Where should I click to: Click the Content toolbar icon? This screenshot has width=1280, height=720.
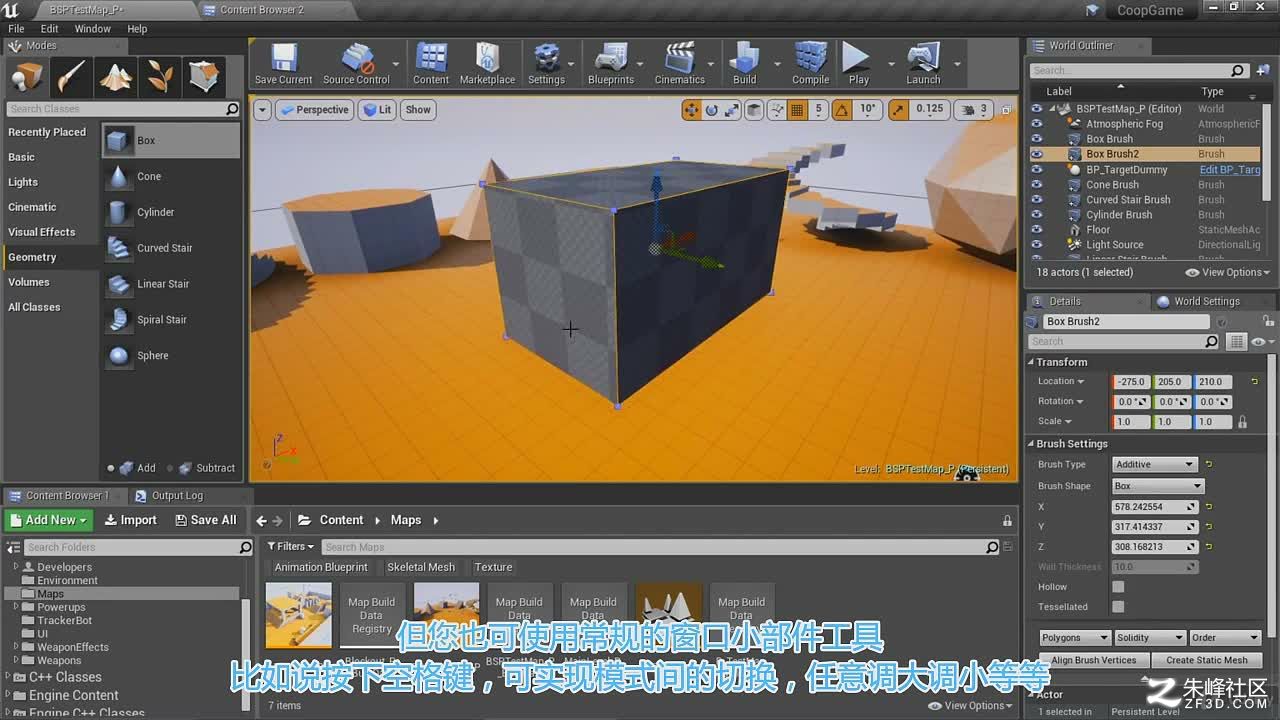point(431,64)
